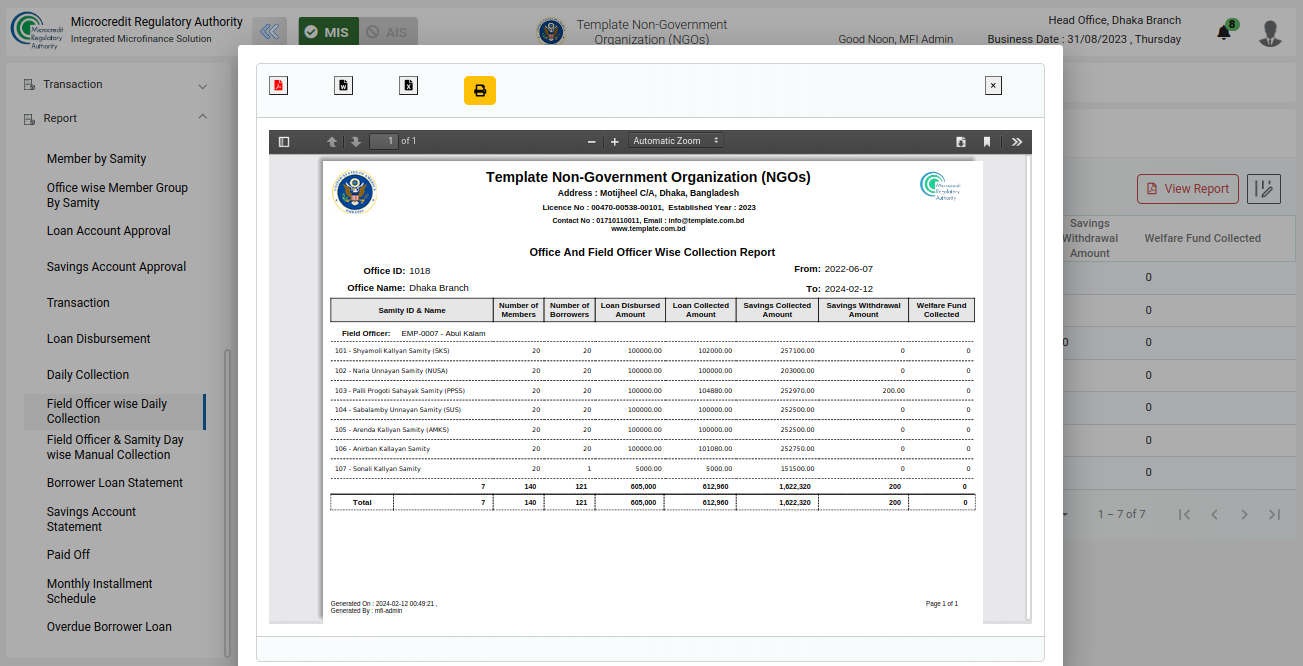This screenshot has width=1303, height=666.
Task: Click the yellow print button
Action: pyautogui.click(x=480, y=90)
